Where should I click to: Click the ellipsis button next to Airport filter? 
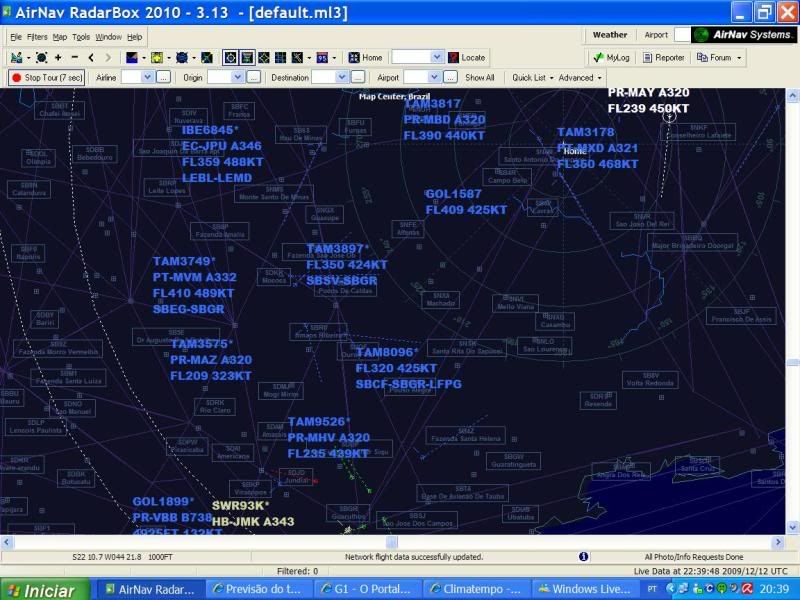pos(450,78)
